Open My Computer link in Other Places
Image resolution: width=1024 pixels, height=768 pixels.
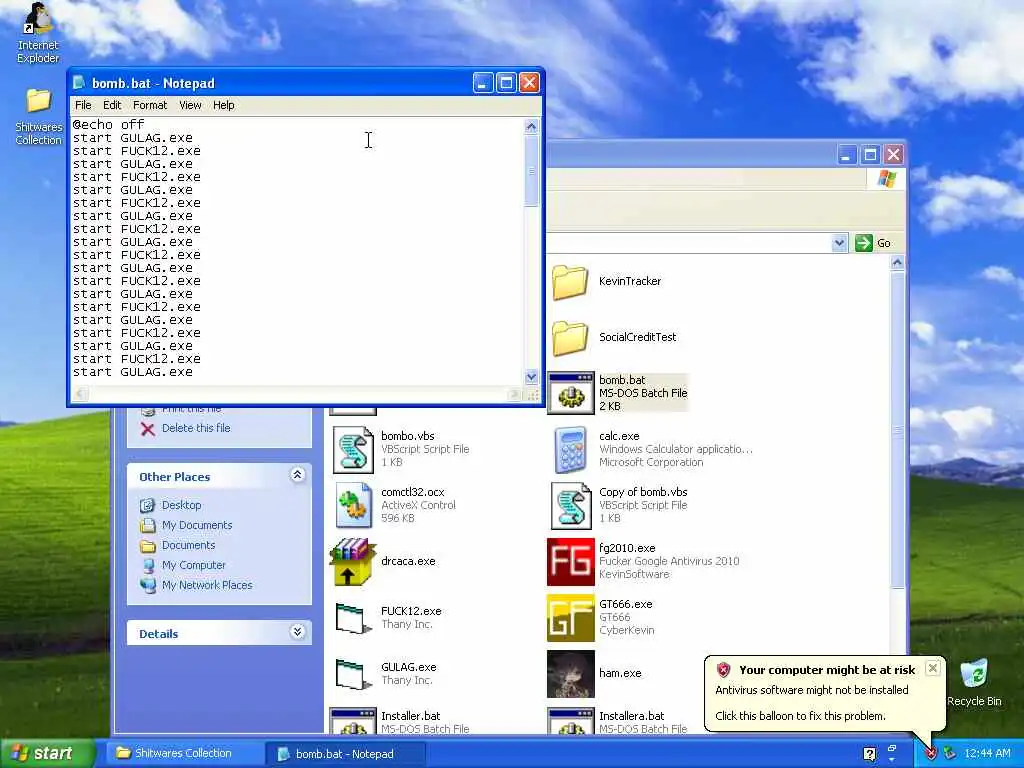coord(193,565)
